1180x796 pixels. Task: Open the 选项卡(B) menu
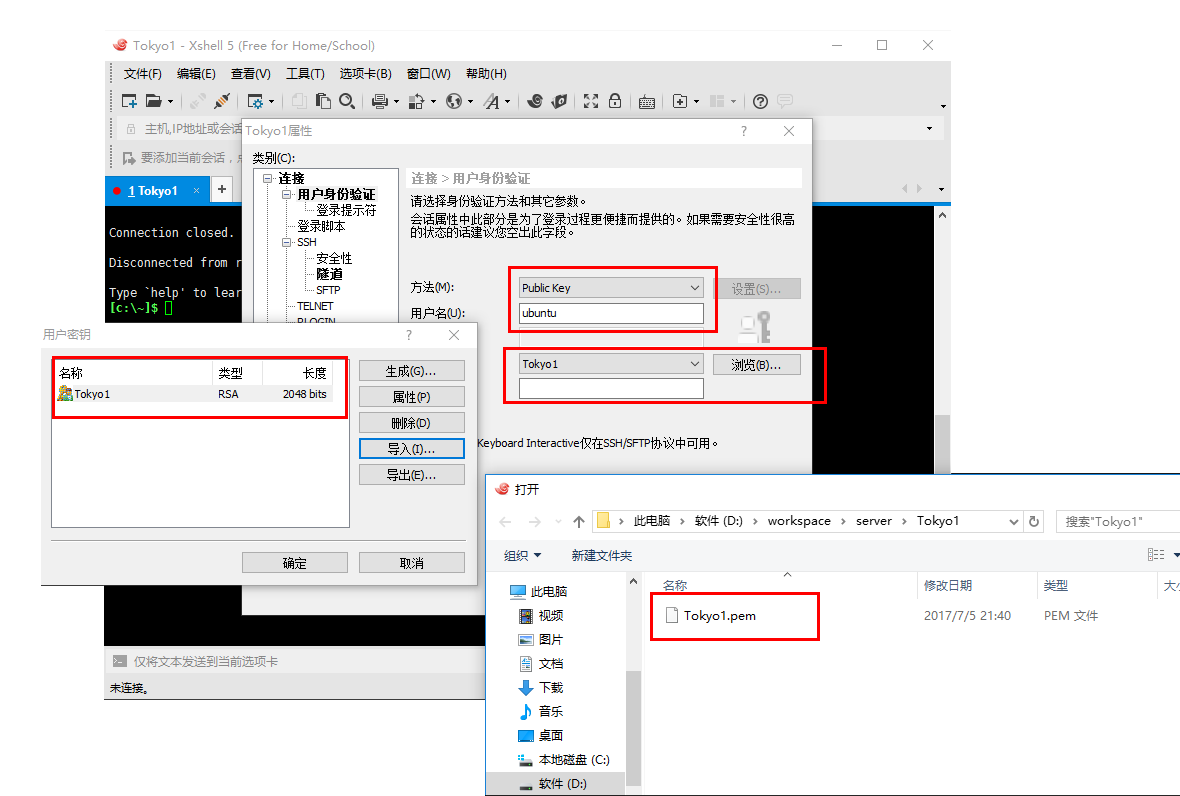[365, 74]
